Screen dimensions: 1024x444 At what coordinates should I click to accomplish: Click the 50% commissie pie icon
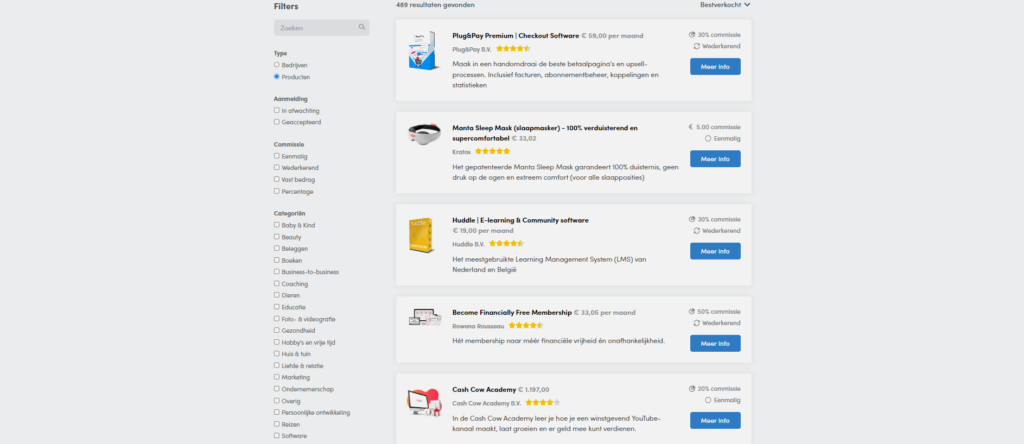tap(692, 311)
